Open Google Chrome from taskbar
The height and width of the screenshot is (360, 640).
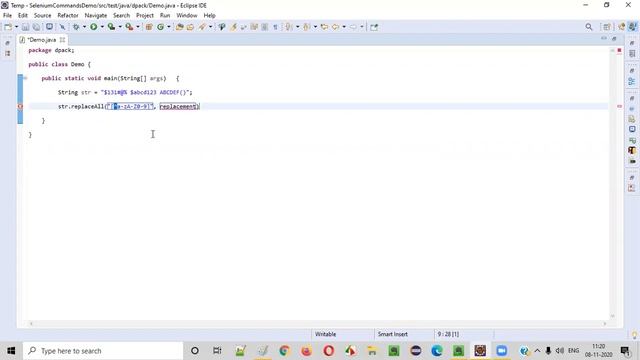coord(284,351)
